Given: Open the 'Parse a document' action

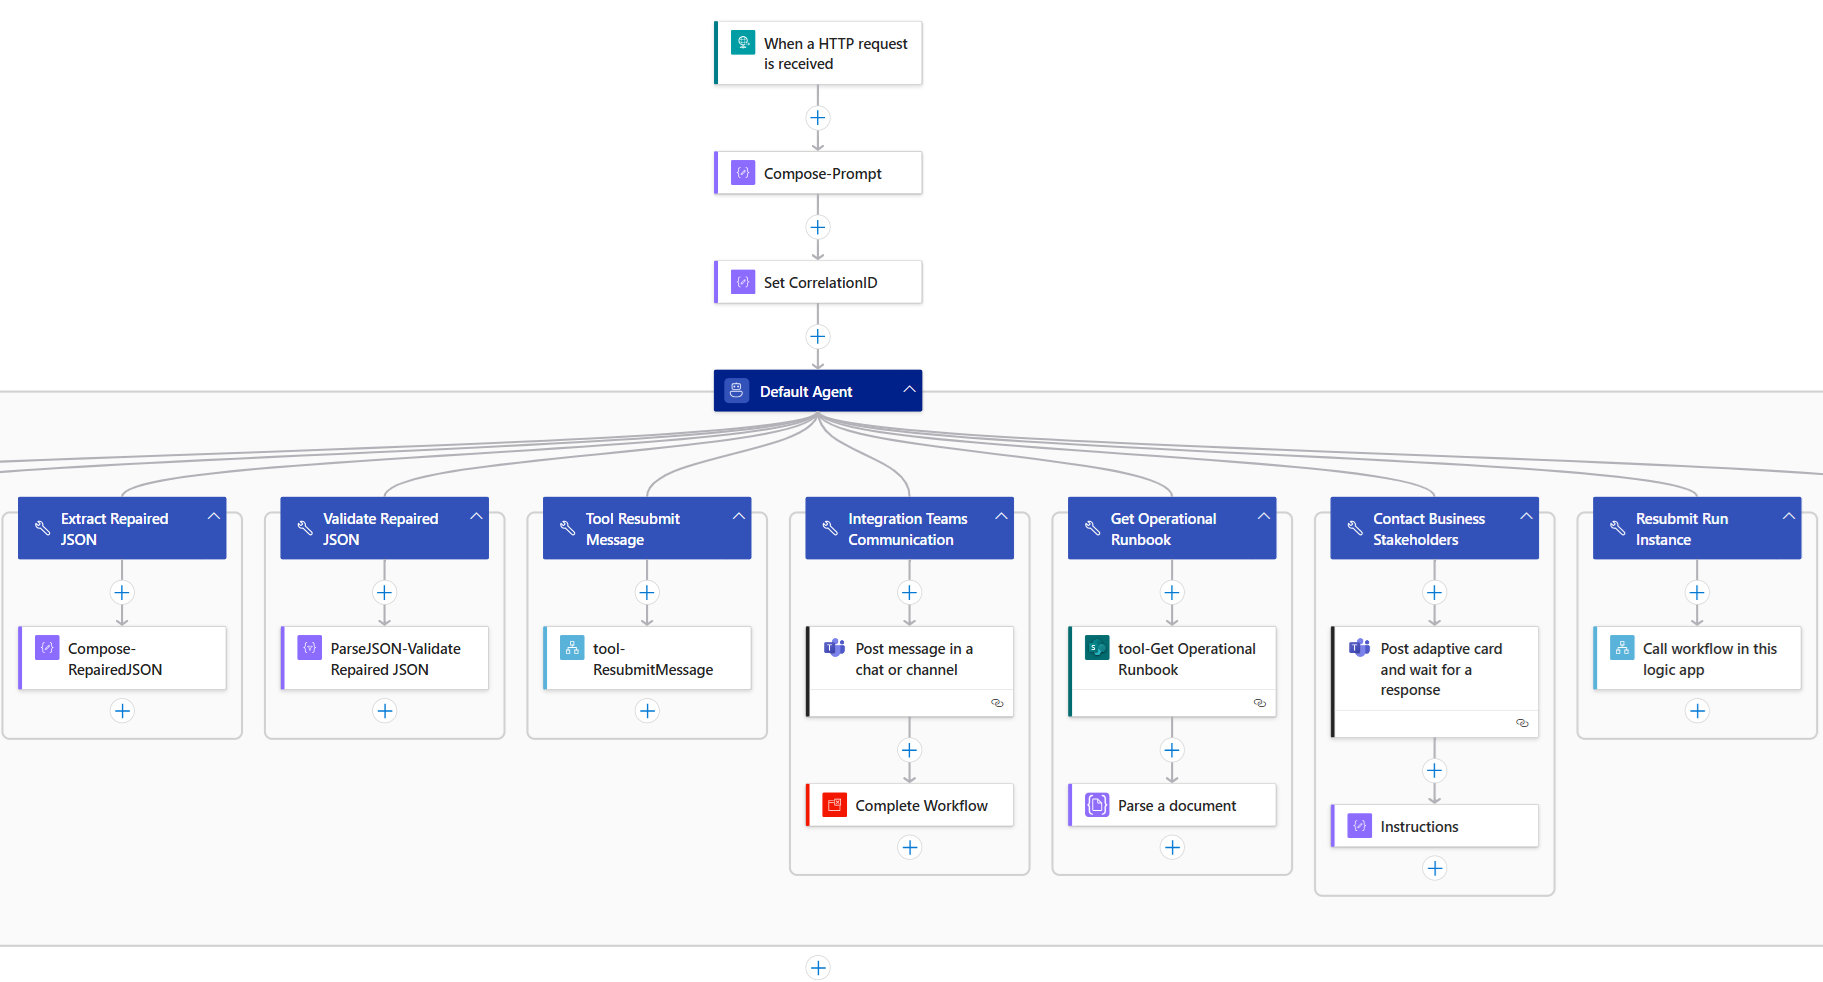Looking at the screenshot, I should (1172, 805).
